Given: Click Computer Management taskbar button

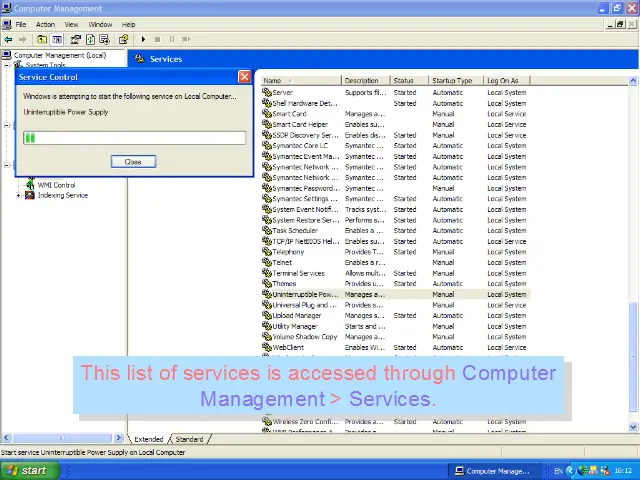Looking at the screenshot, I should [495, 471].
